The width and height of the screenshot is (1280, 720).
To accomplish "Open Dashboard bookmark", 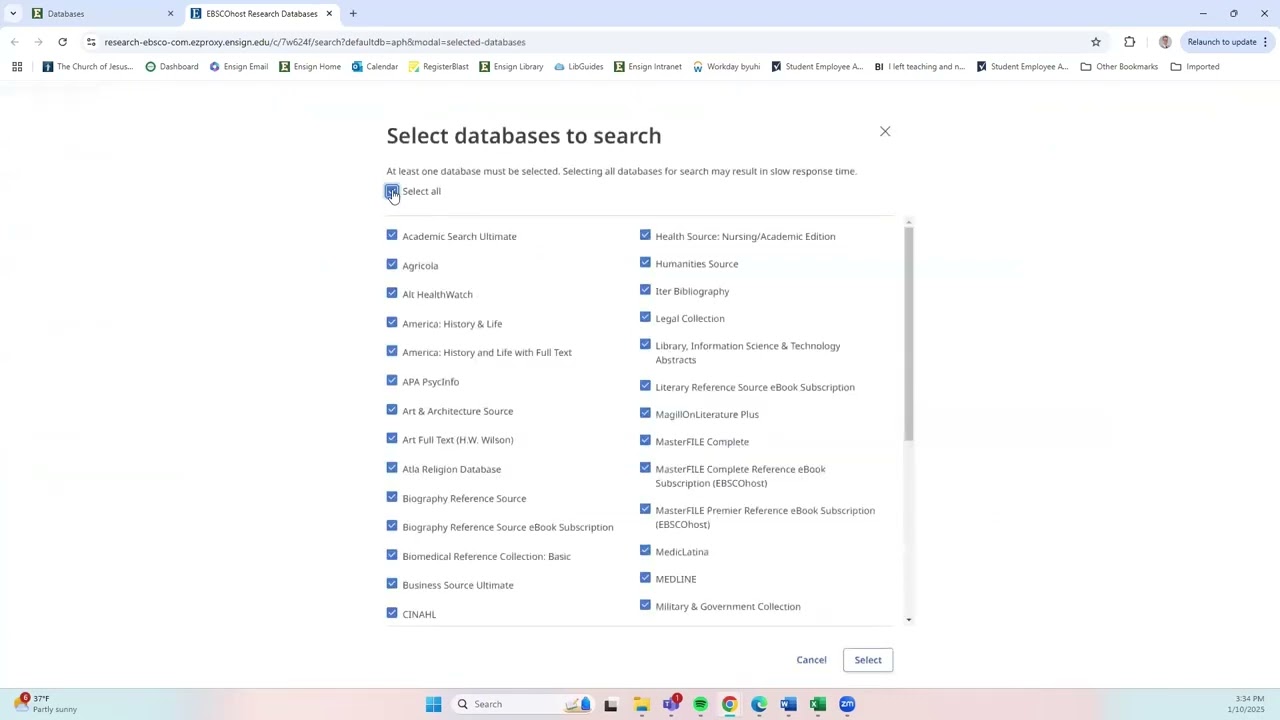I will point(172,67).
